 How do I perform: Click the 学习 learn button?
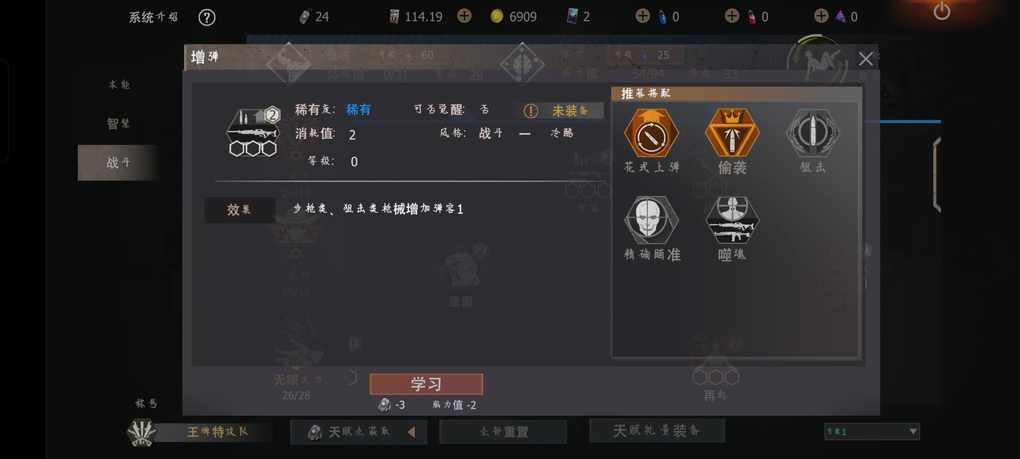point(426,384)
